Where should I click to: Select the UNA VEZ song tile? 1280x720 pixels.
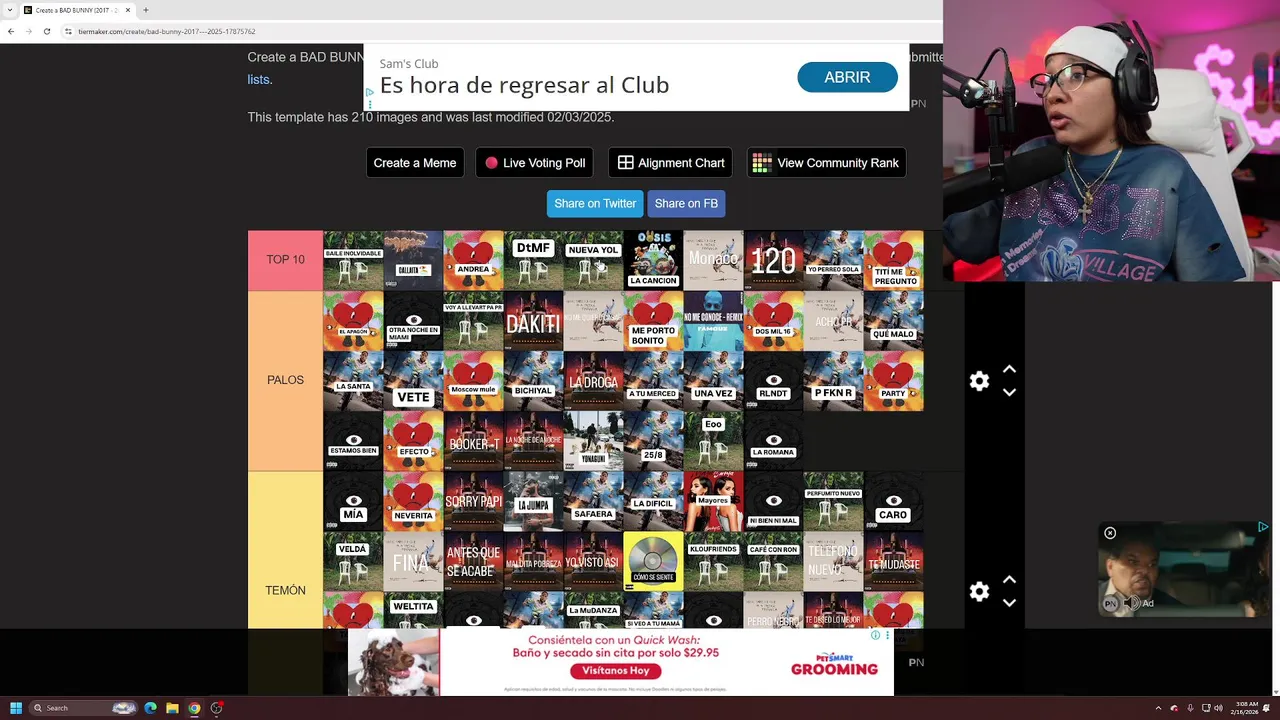pos(713,380)
